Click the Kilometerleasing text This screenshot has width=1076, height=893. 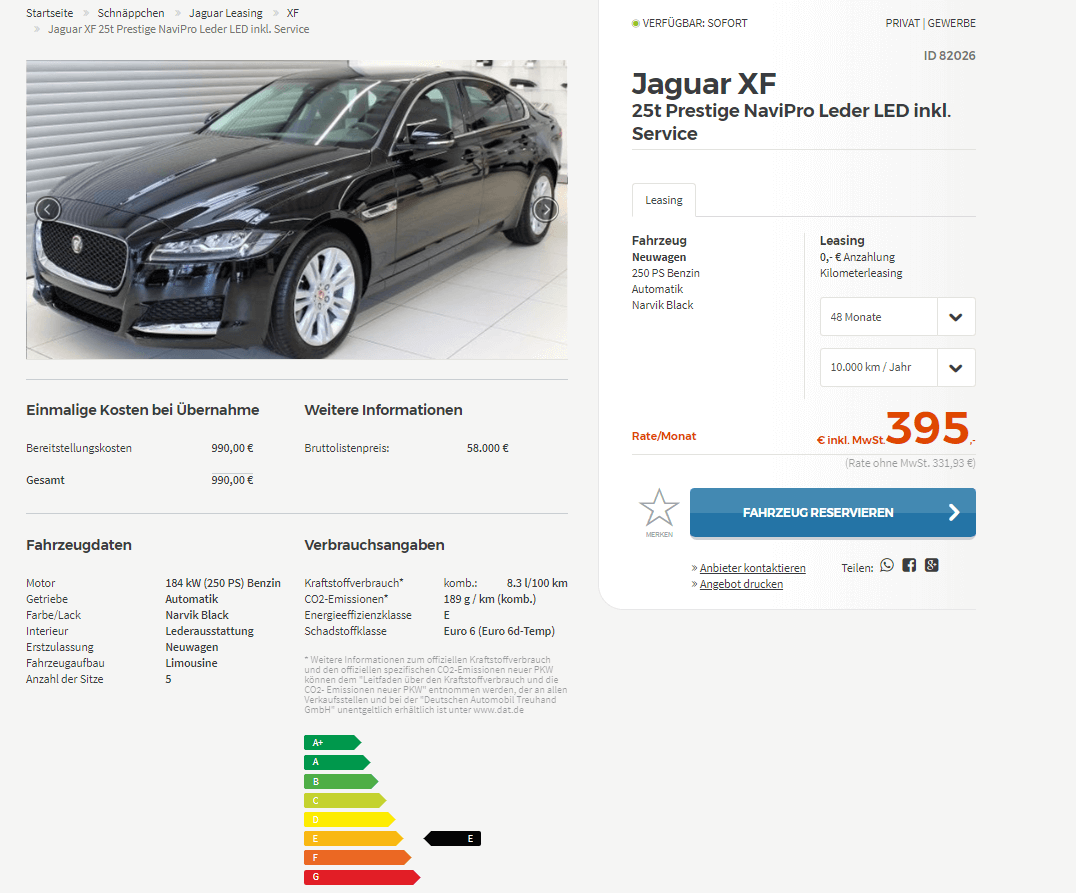(861, 273)
